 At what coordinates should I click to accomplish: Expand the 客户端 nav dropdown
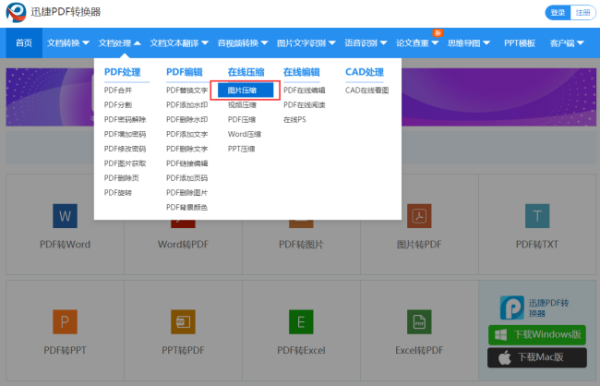567,43
